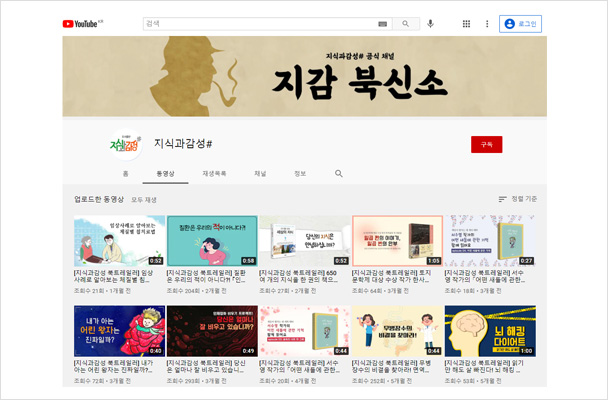
Task: Click title '토지문학제 대상 수상 작가'
Action: click(392, 276)
